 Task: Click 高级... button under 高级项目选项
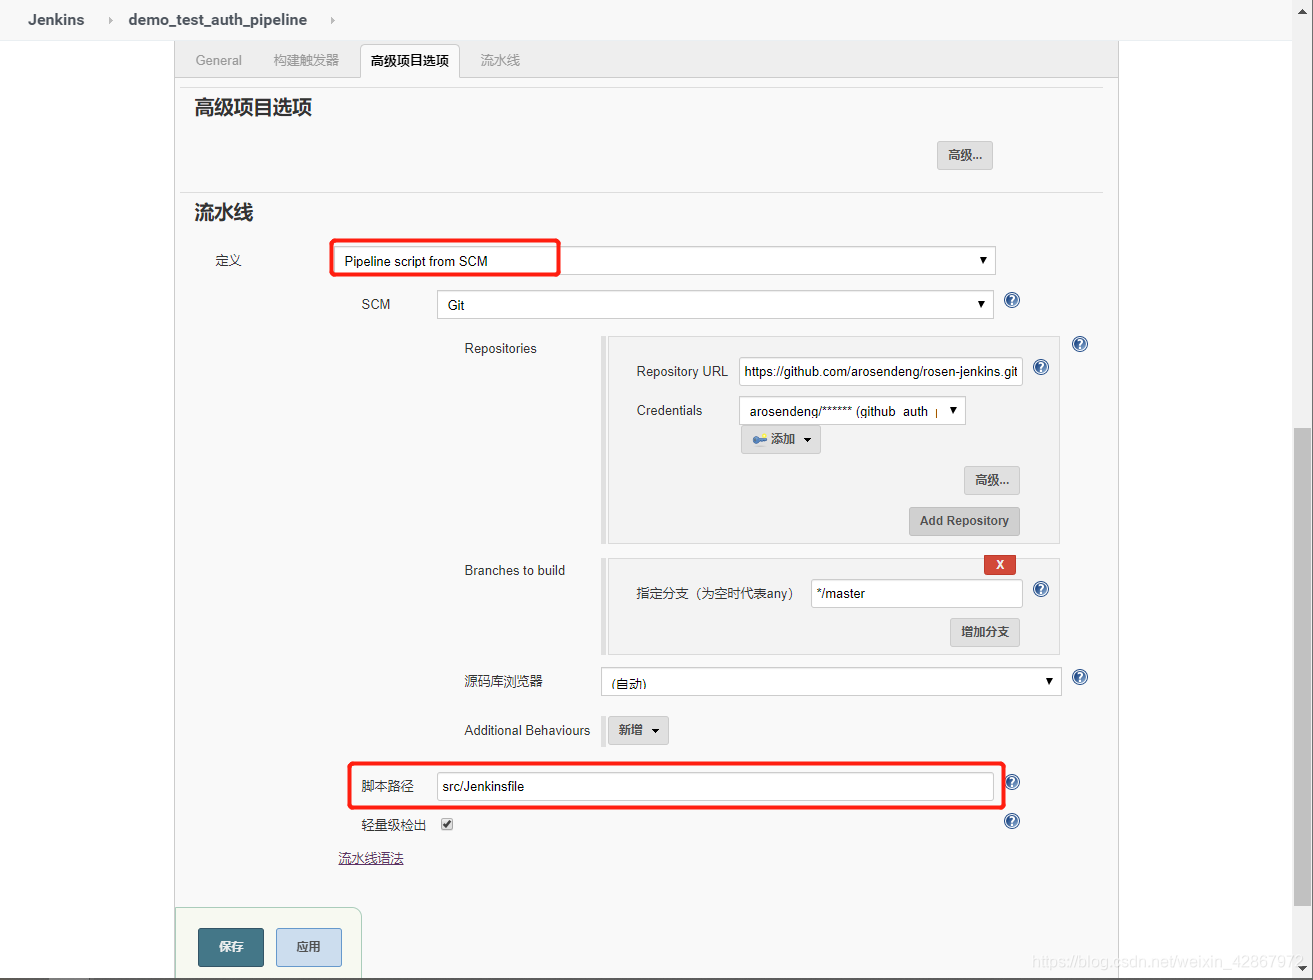click(965, 155)
